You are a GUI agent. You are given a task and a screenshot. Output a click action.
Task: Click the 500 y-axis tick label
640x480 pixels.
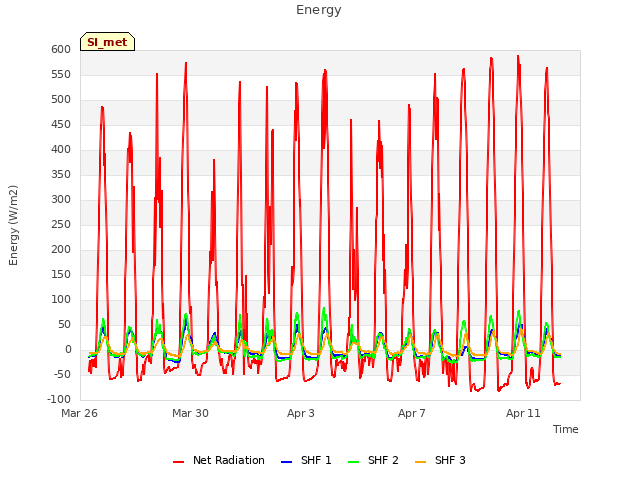pos(61,100)
